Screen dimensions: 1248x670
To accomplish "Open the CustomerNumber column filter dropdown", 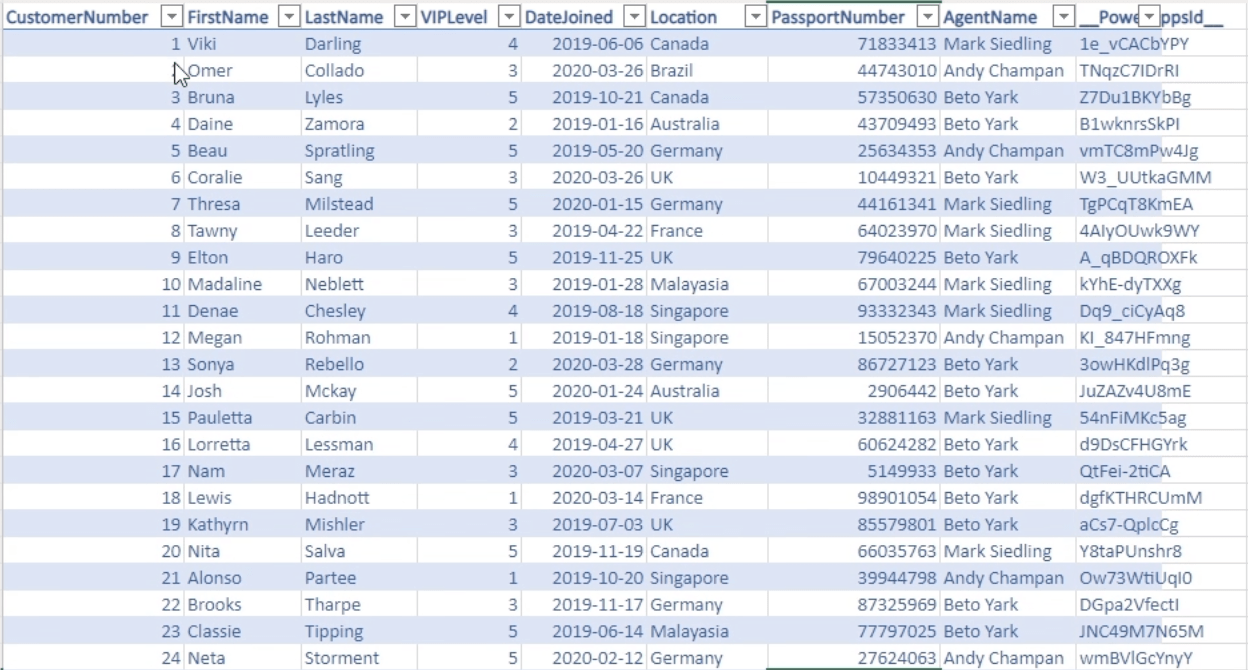I will point(172,17).
